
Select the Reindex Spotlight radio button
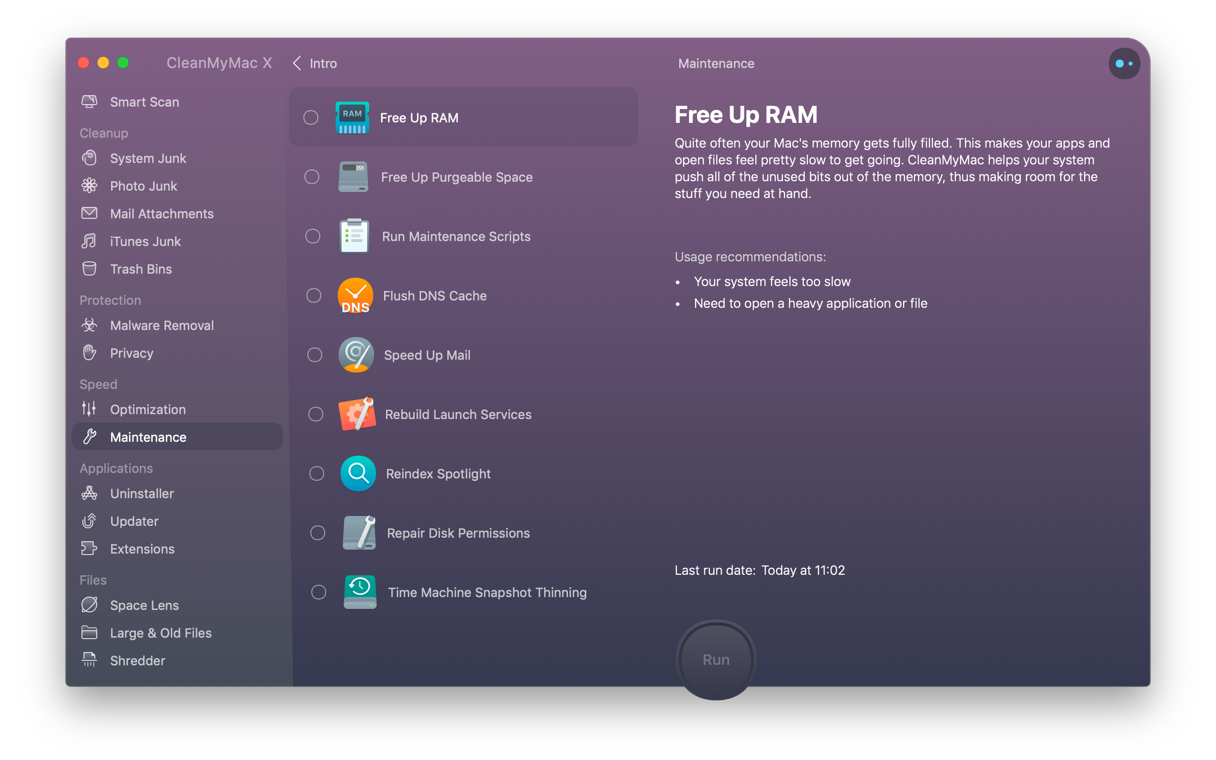point(317,474)
